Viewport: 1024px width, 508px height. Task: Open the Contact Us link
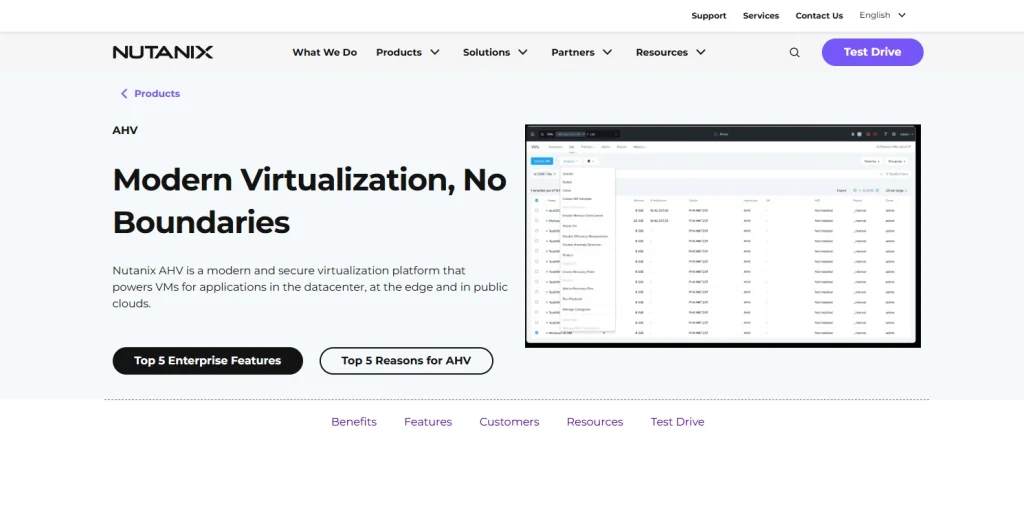(819, 16)
